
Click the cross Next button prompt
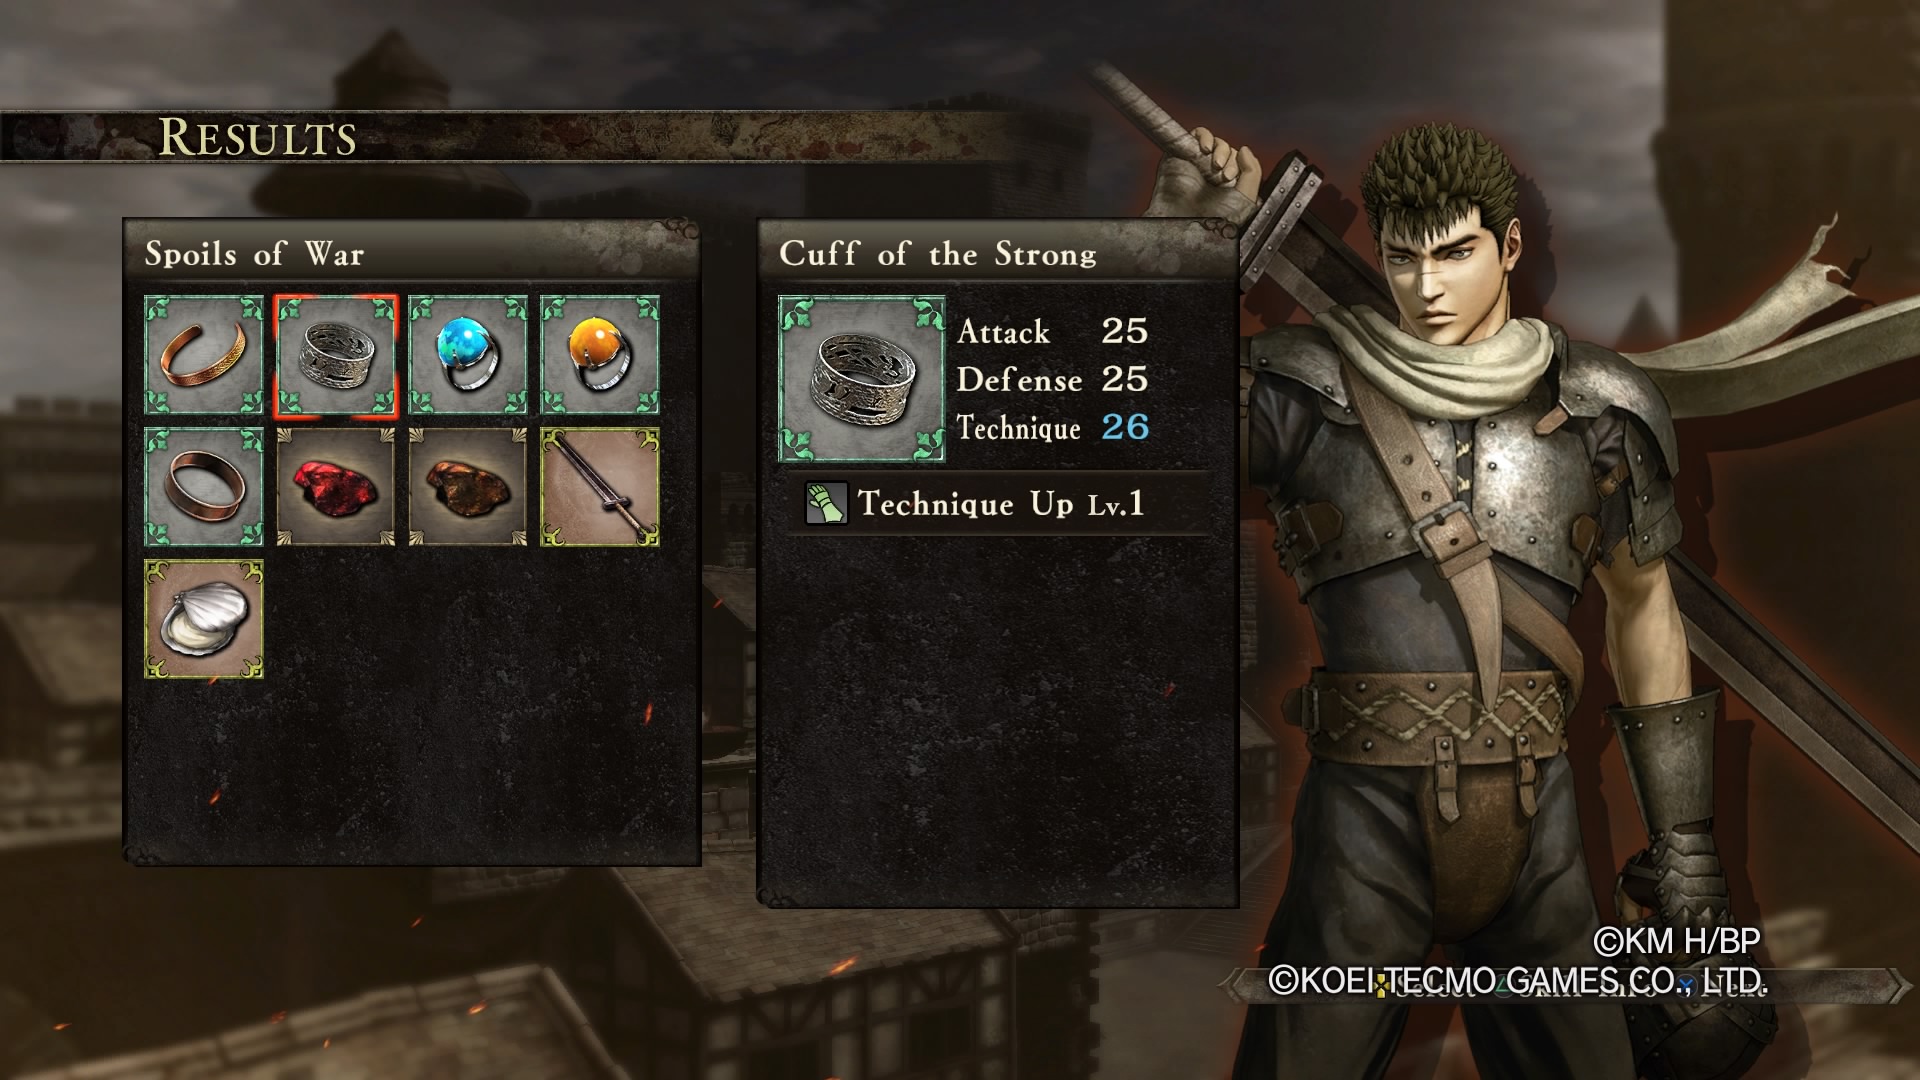point(1724,985)
